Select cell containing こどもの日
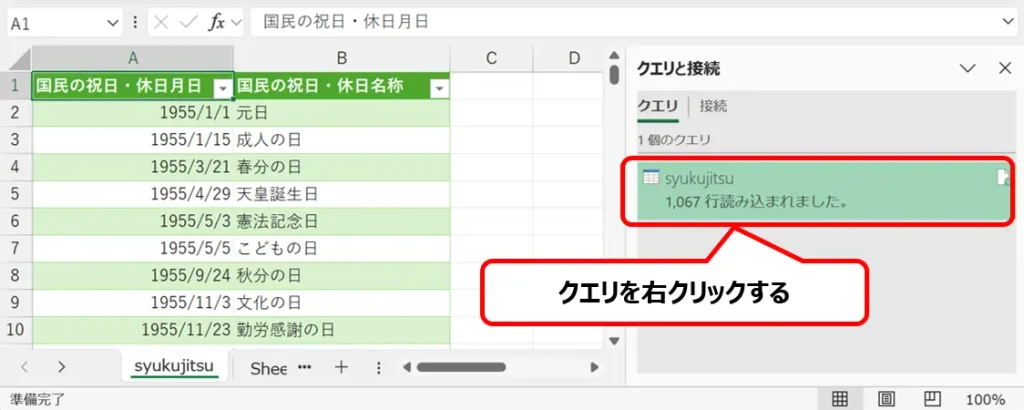 click(x=342, y=248)
